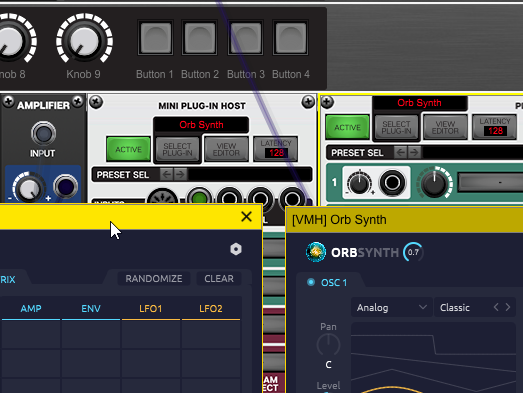This screenshot has height=393, width=523.
Task: Click Mini Plug-In Host left corner screw
Action: point(96,102)
